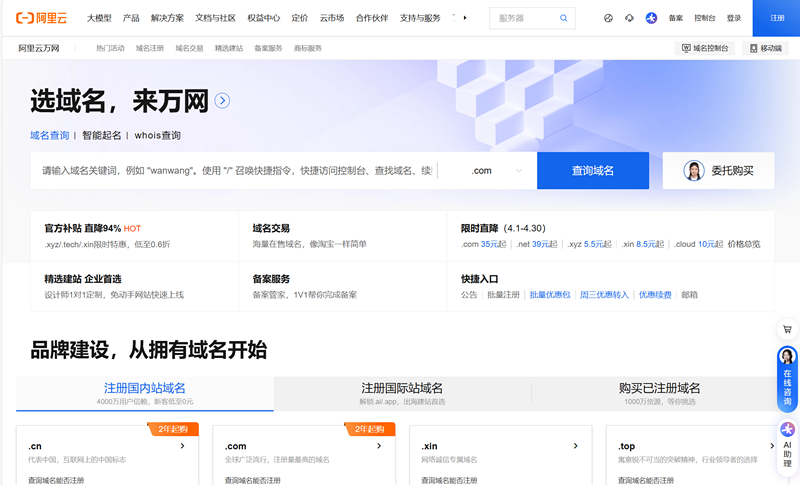This screenshot has height=485, width=800.
Task: Click the cloud download icon in header
Action: 629,18
